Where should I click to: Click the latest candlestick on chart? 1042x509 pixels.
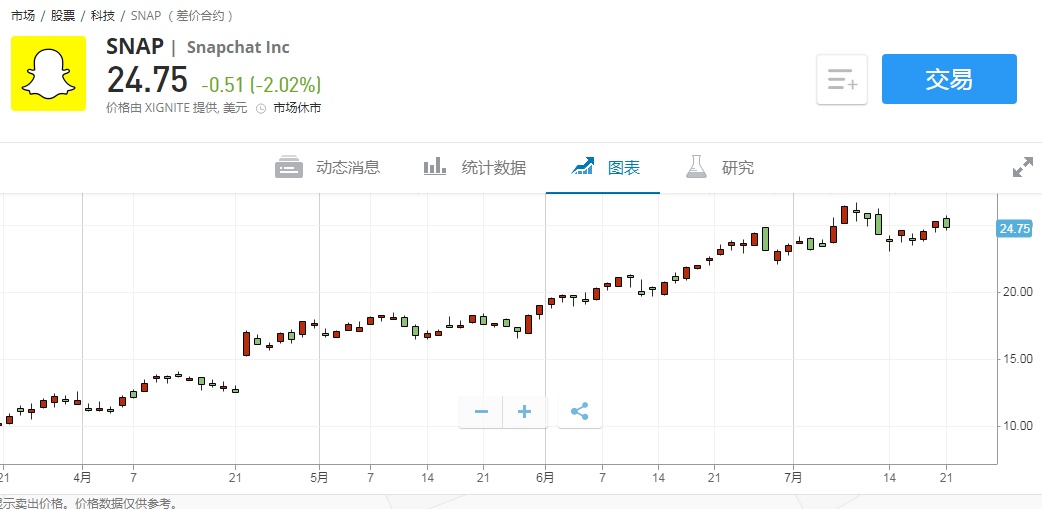tap(946, 223)
